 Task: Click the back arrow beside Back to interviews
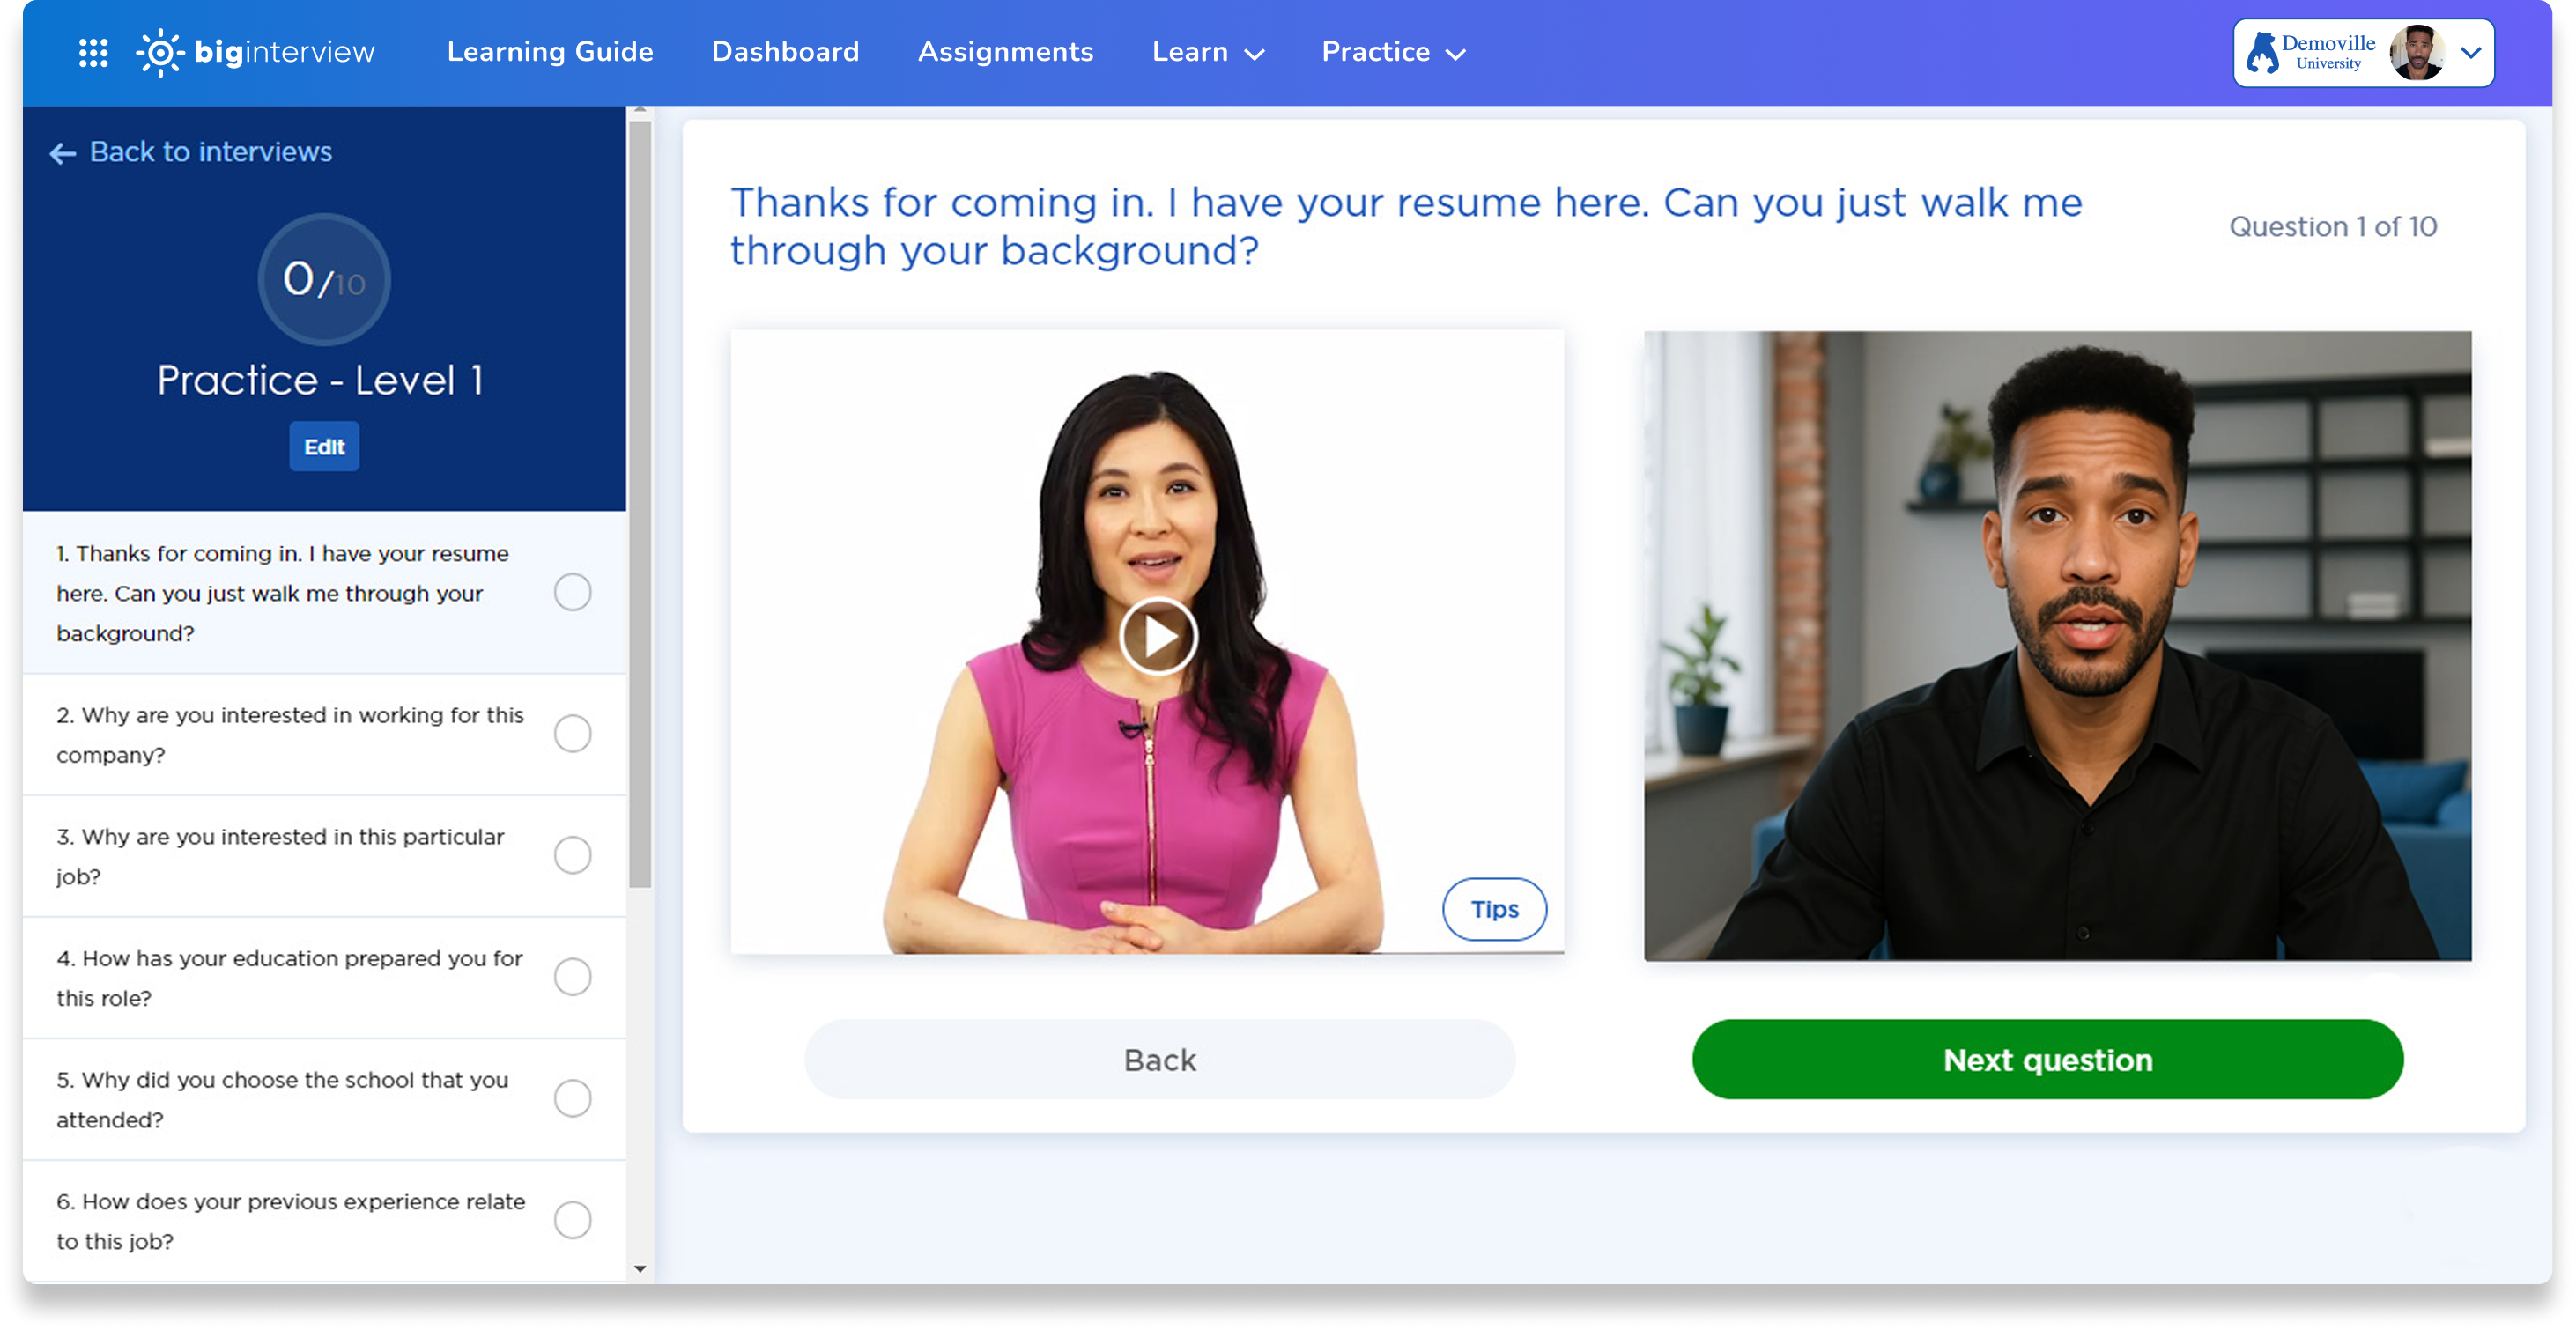[x=62, y=153]
